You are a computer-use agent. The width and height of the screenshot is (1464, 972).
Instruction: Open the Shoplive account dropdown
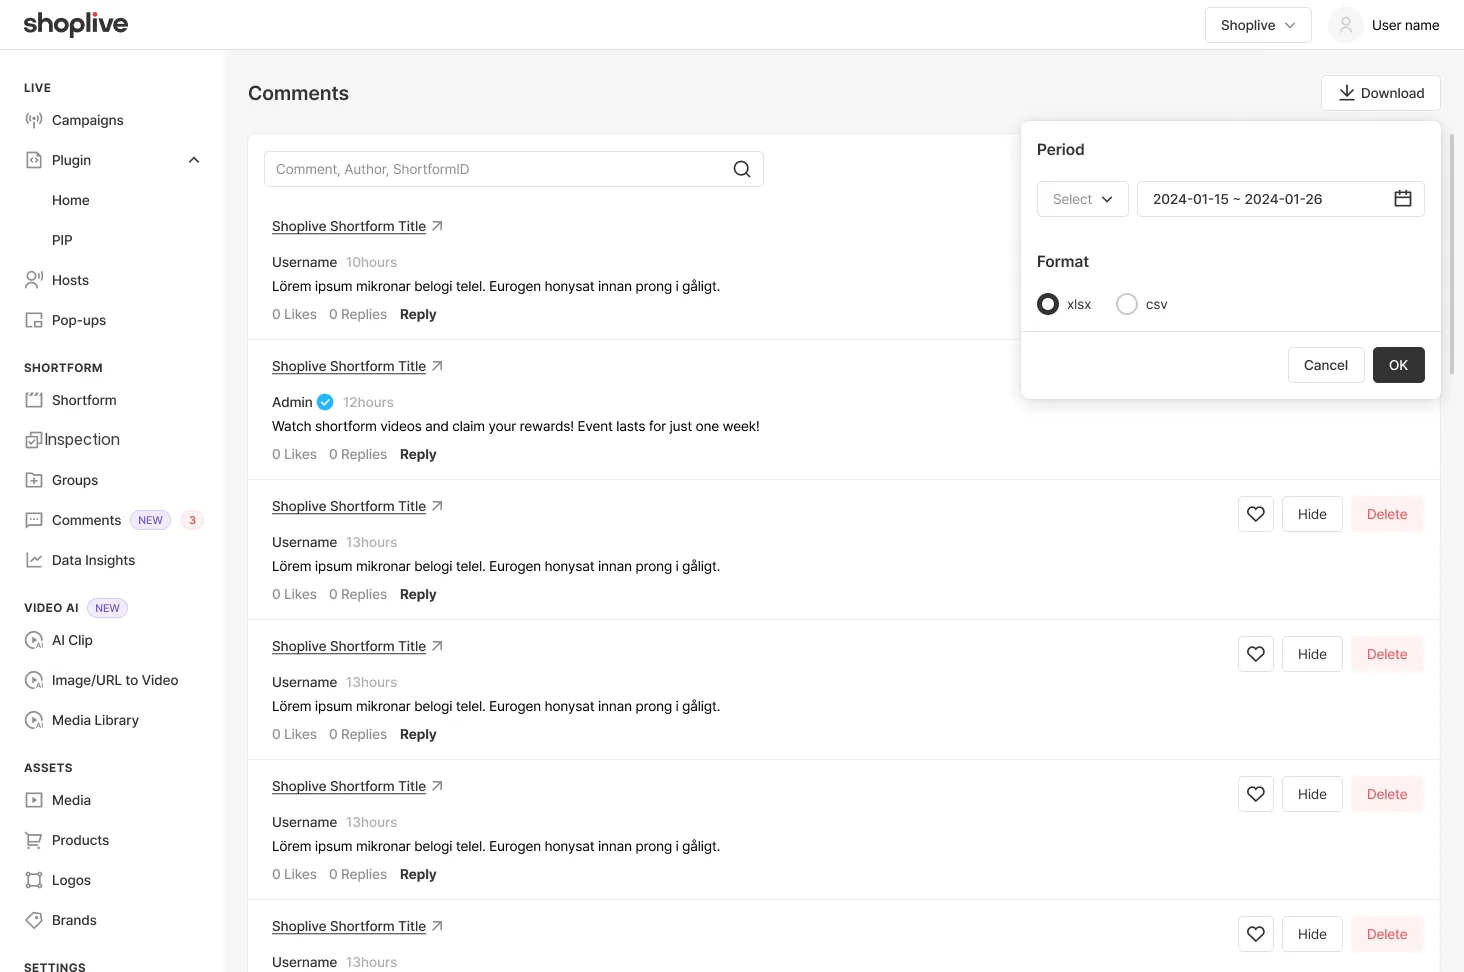(x=1258, y=25)
